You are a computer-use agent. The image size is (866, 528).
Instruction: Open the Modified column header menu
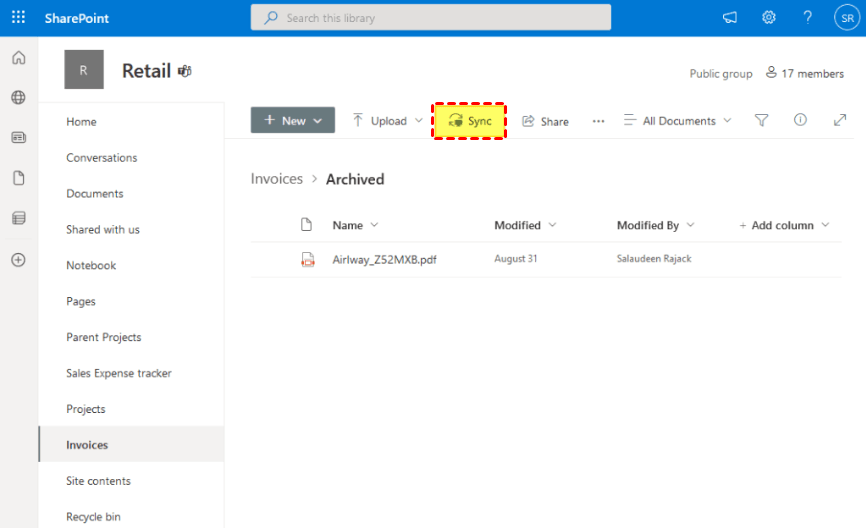click(525, 225)
